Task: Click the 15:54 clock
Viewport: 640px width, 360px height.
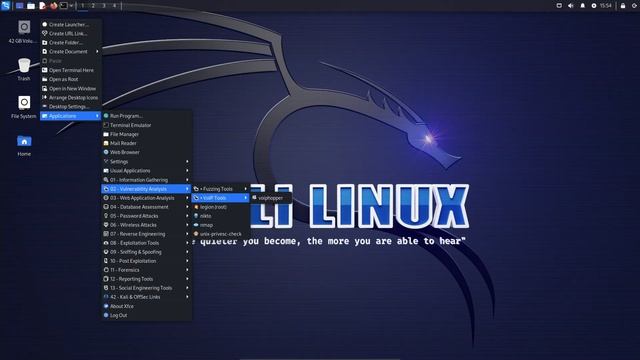Action: 606,6
